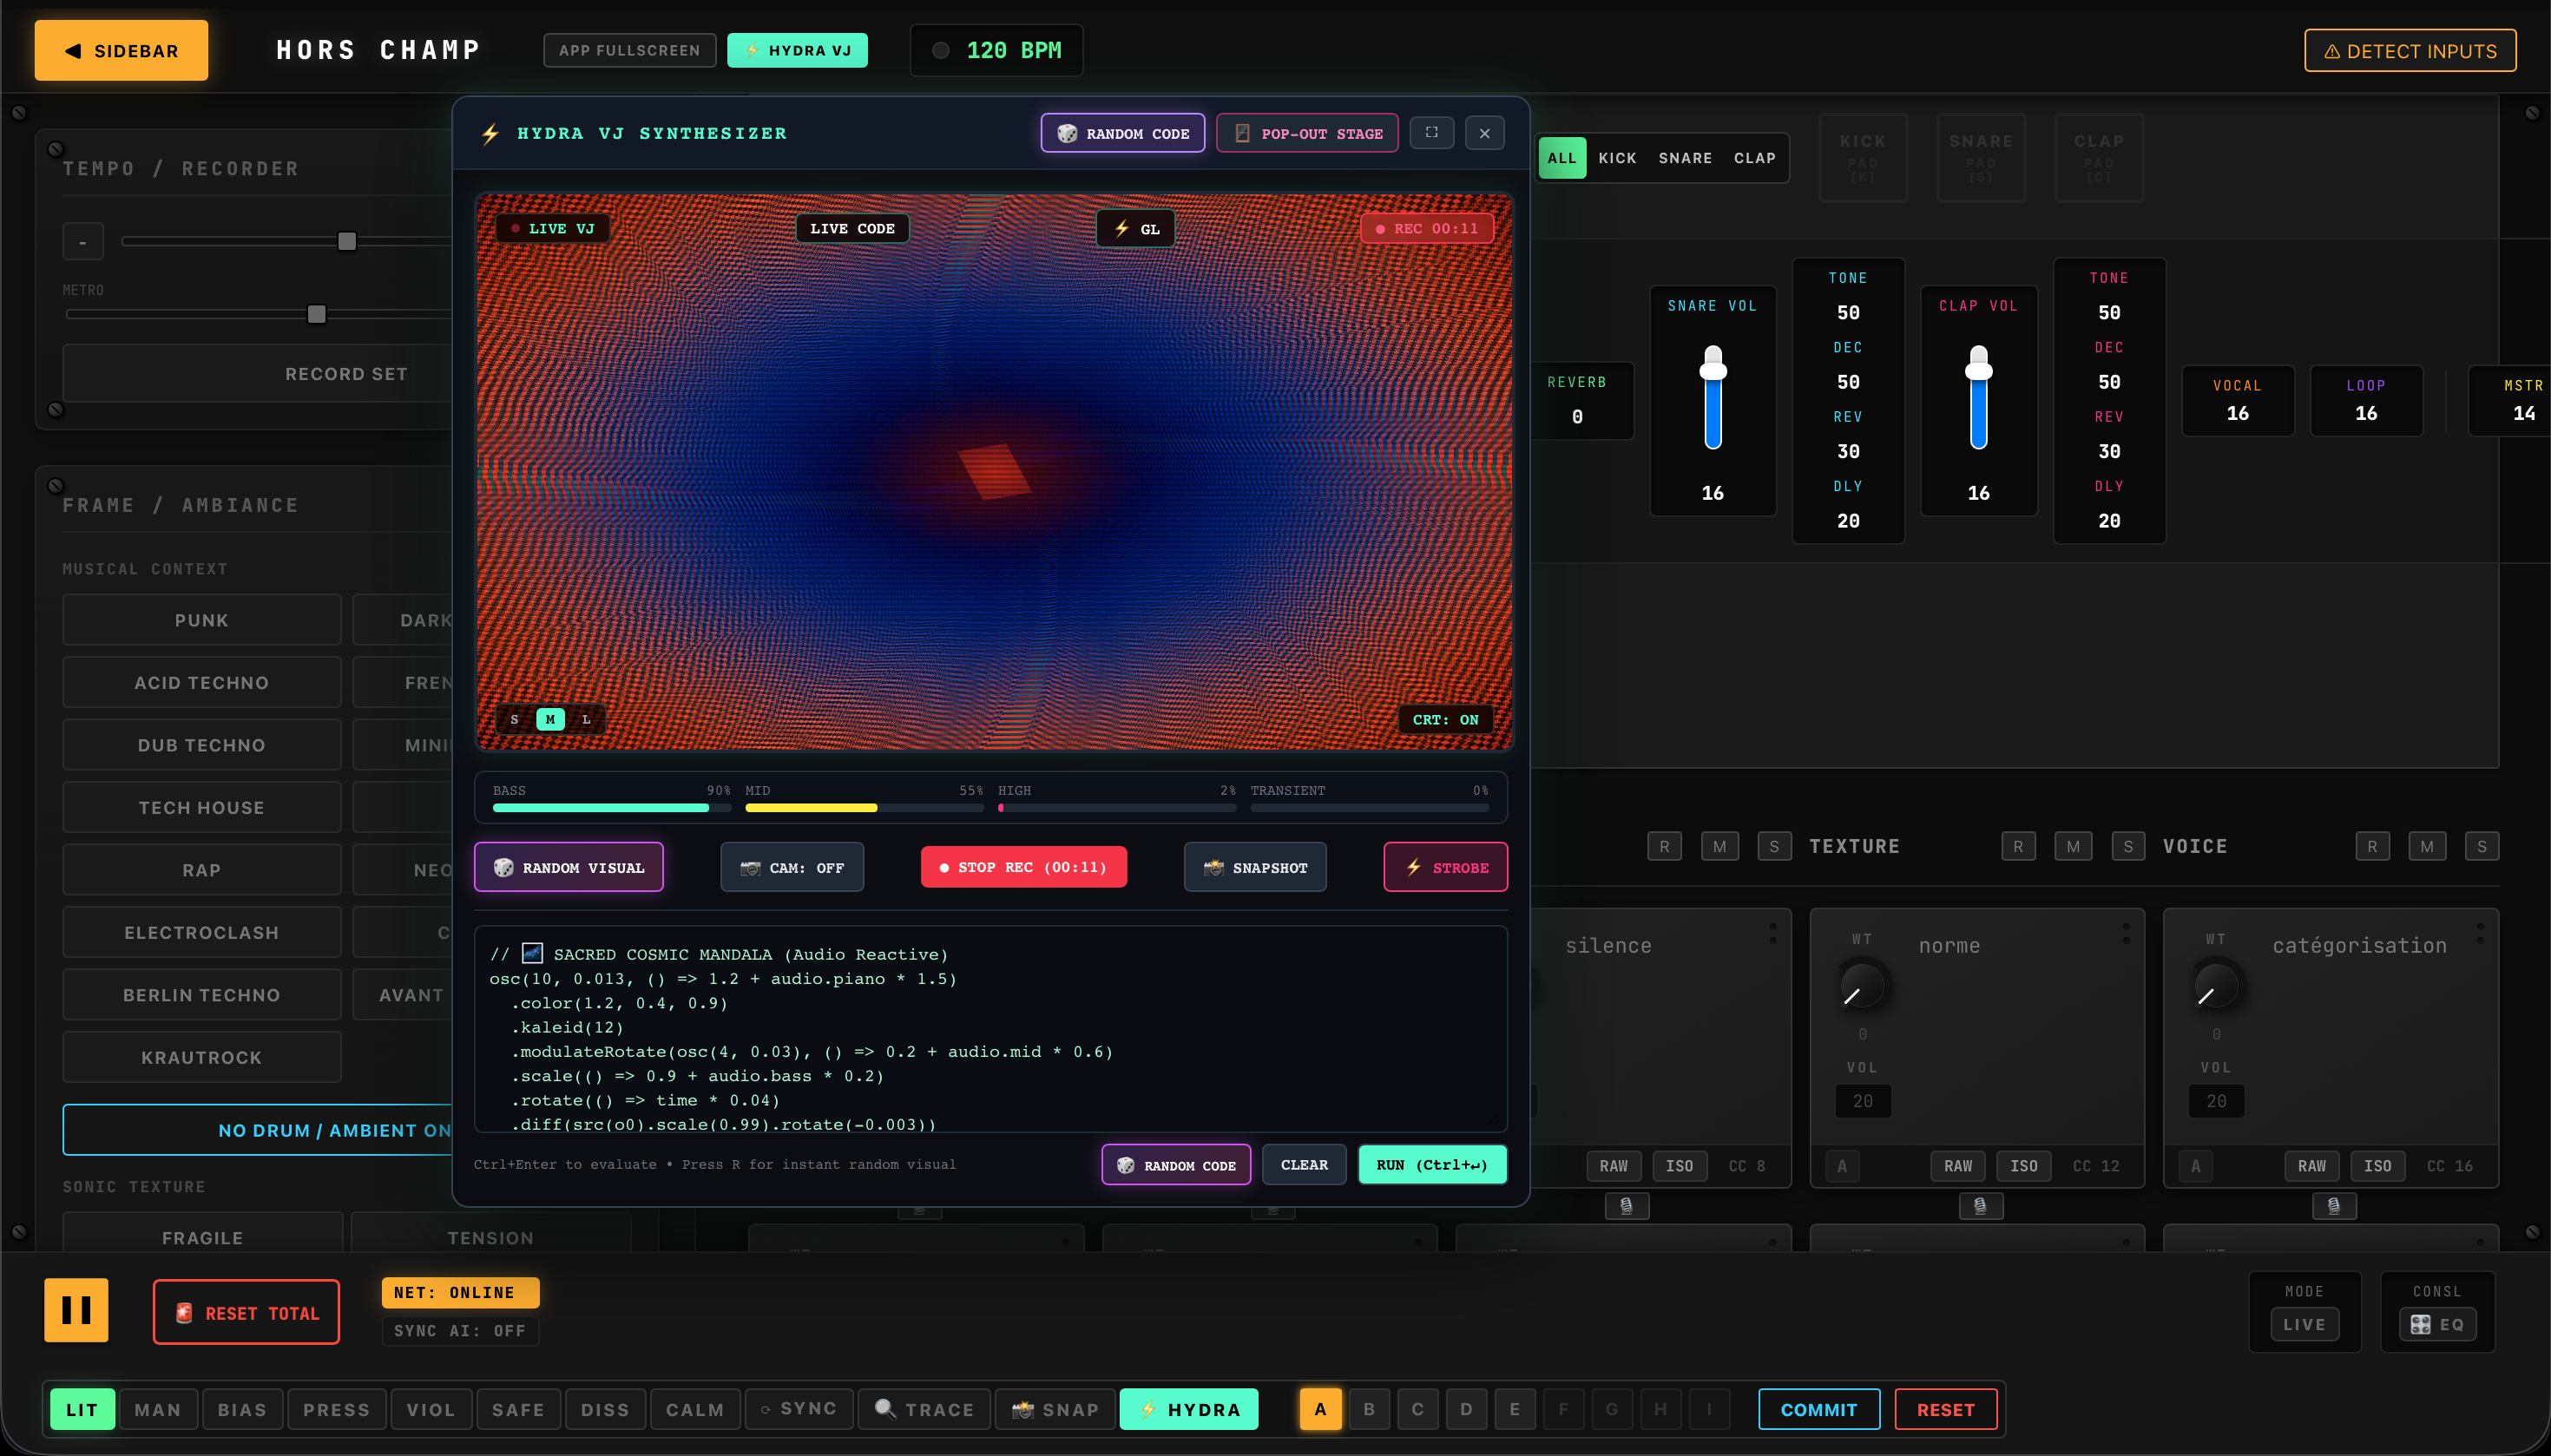Toggle the CRT: ON effect
The image size is (2551, 1456).
1445,719
